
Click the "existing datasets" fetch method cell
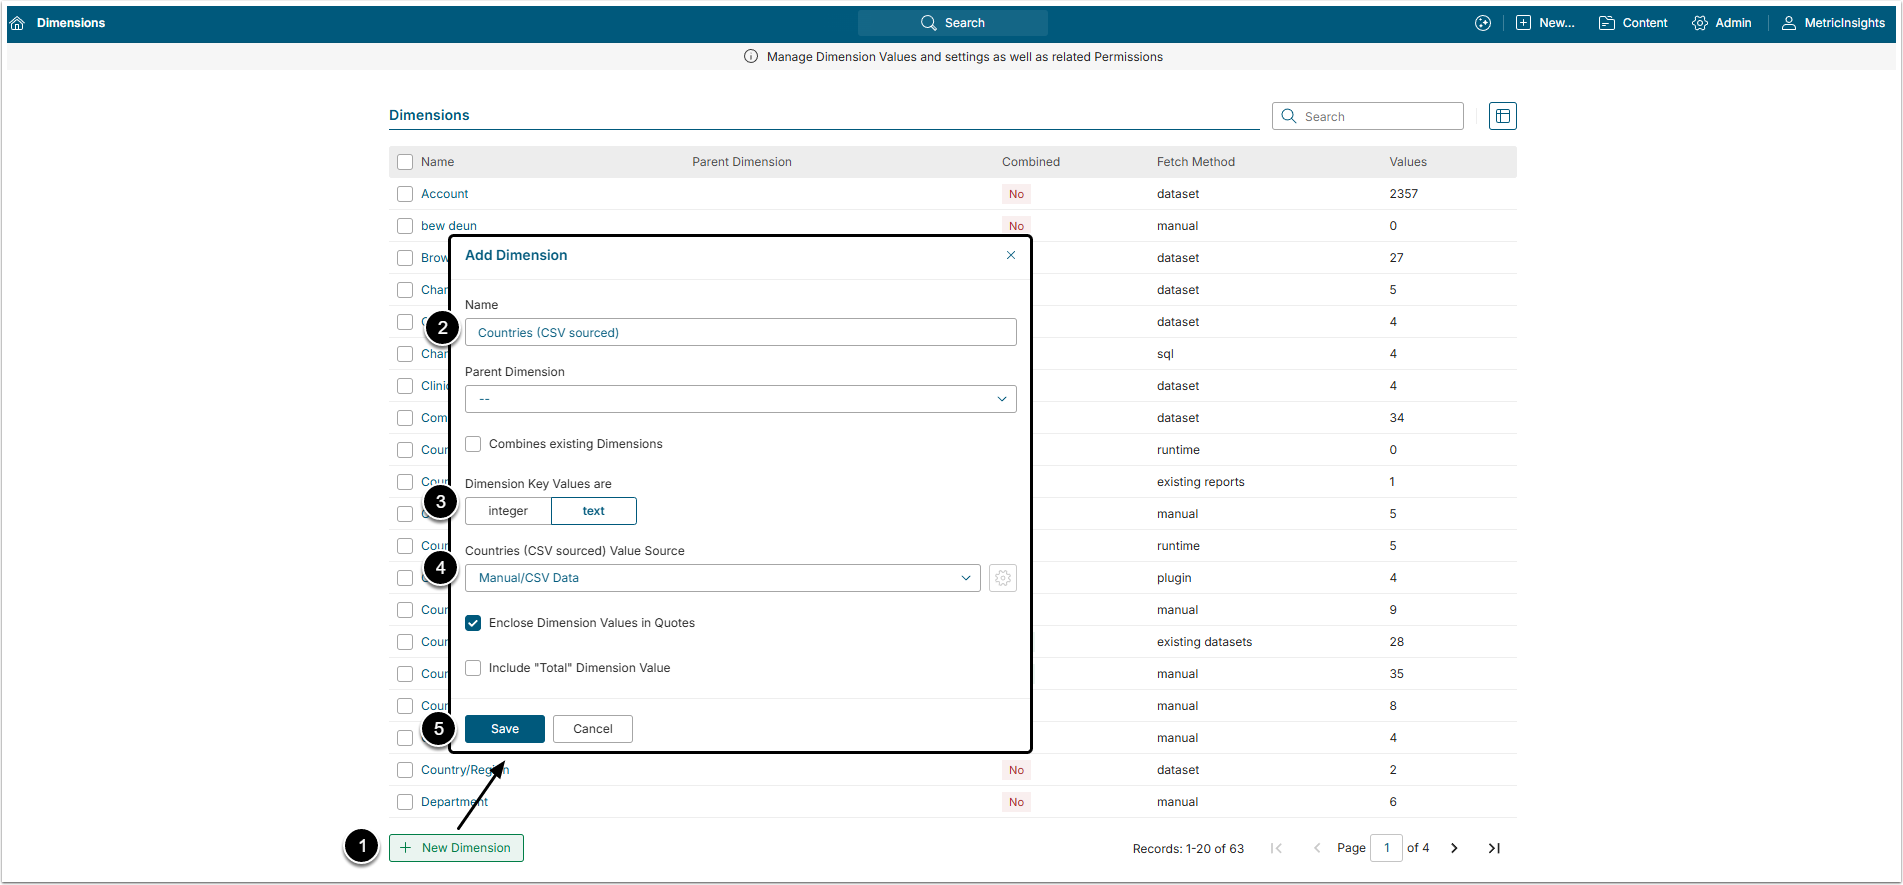point(1204,642)
